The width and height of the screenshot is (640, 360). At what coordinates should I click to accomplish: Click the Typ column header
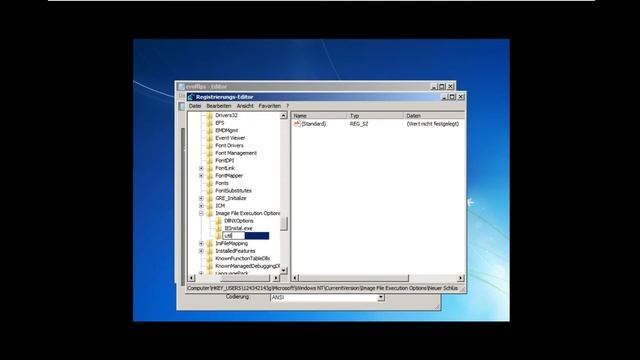click(375, 116)
